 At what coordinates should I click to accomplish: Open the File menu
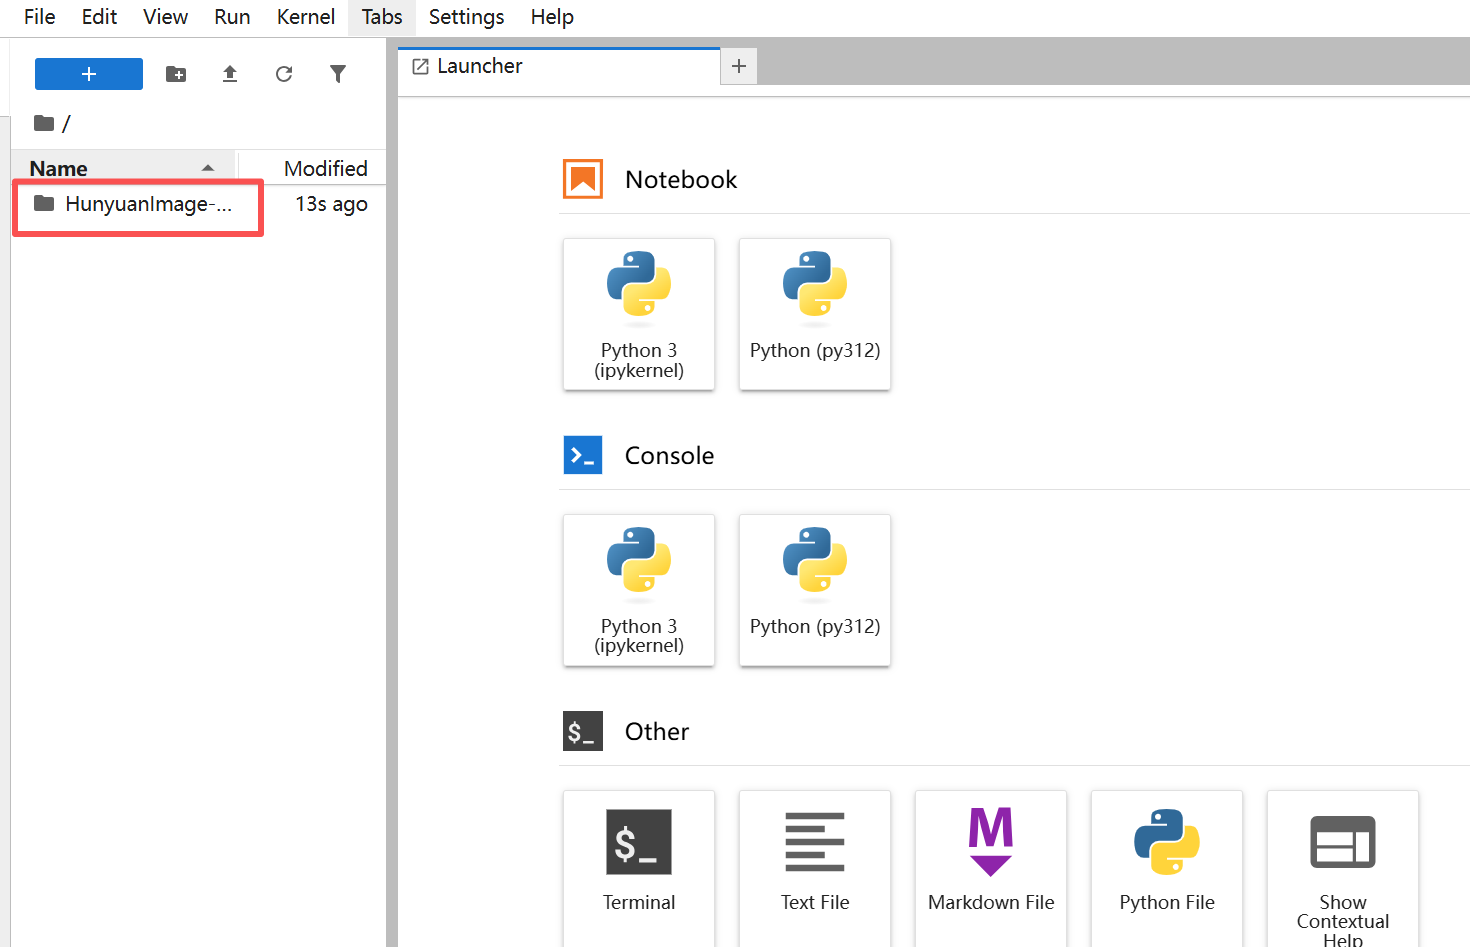40,17
